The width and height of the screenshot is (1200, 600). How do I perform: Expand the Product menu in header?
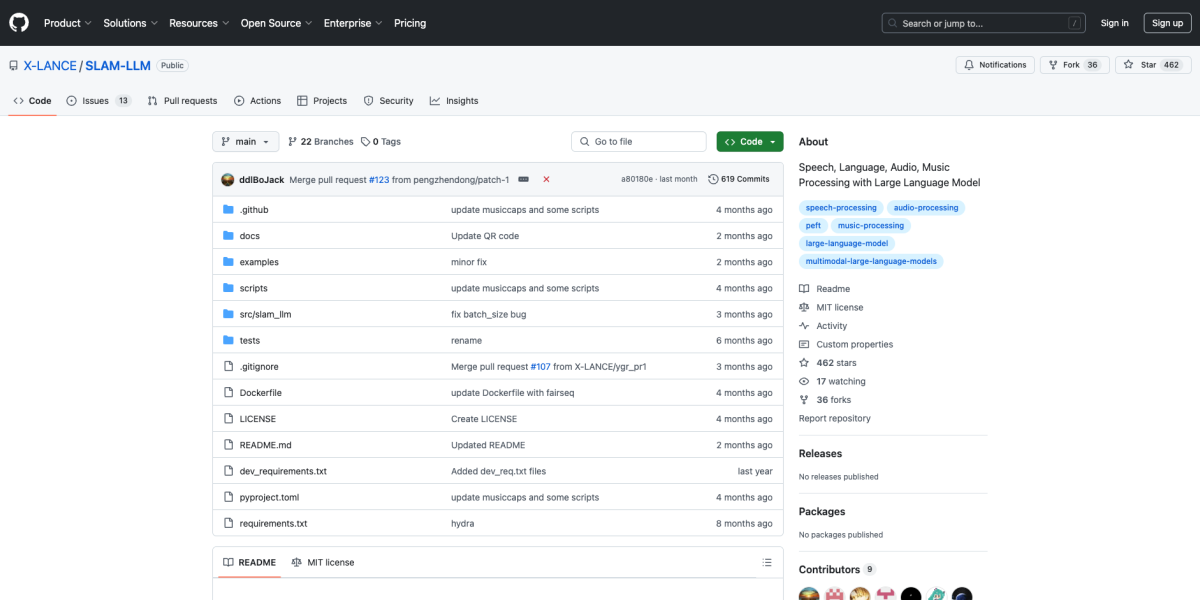click(x=67, y=23)
